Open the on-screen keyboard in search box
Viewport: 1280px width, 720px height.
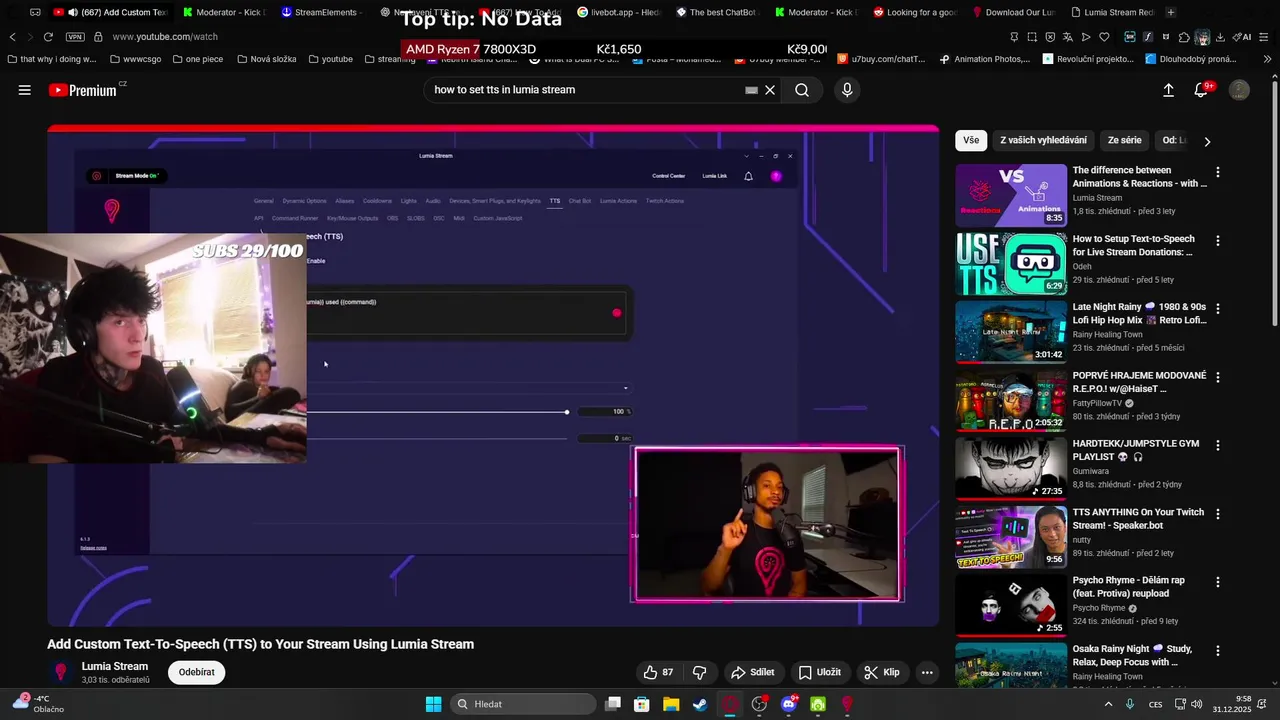click(x=751, y=90)
